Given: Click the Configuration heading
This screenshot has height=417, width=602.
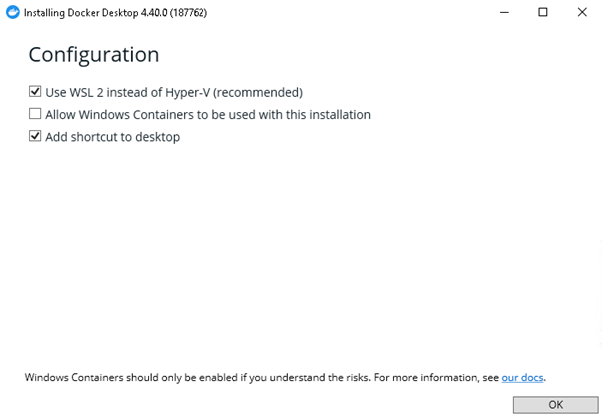Looking at the screenshot, I should coord(94,55).
